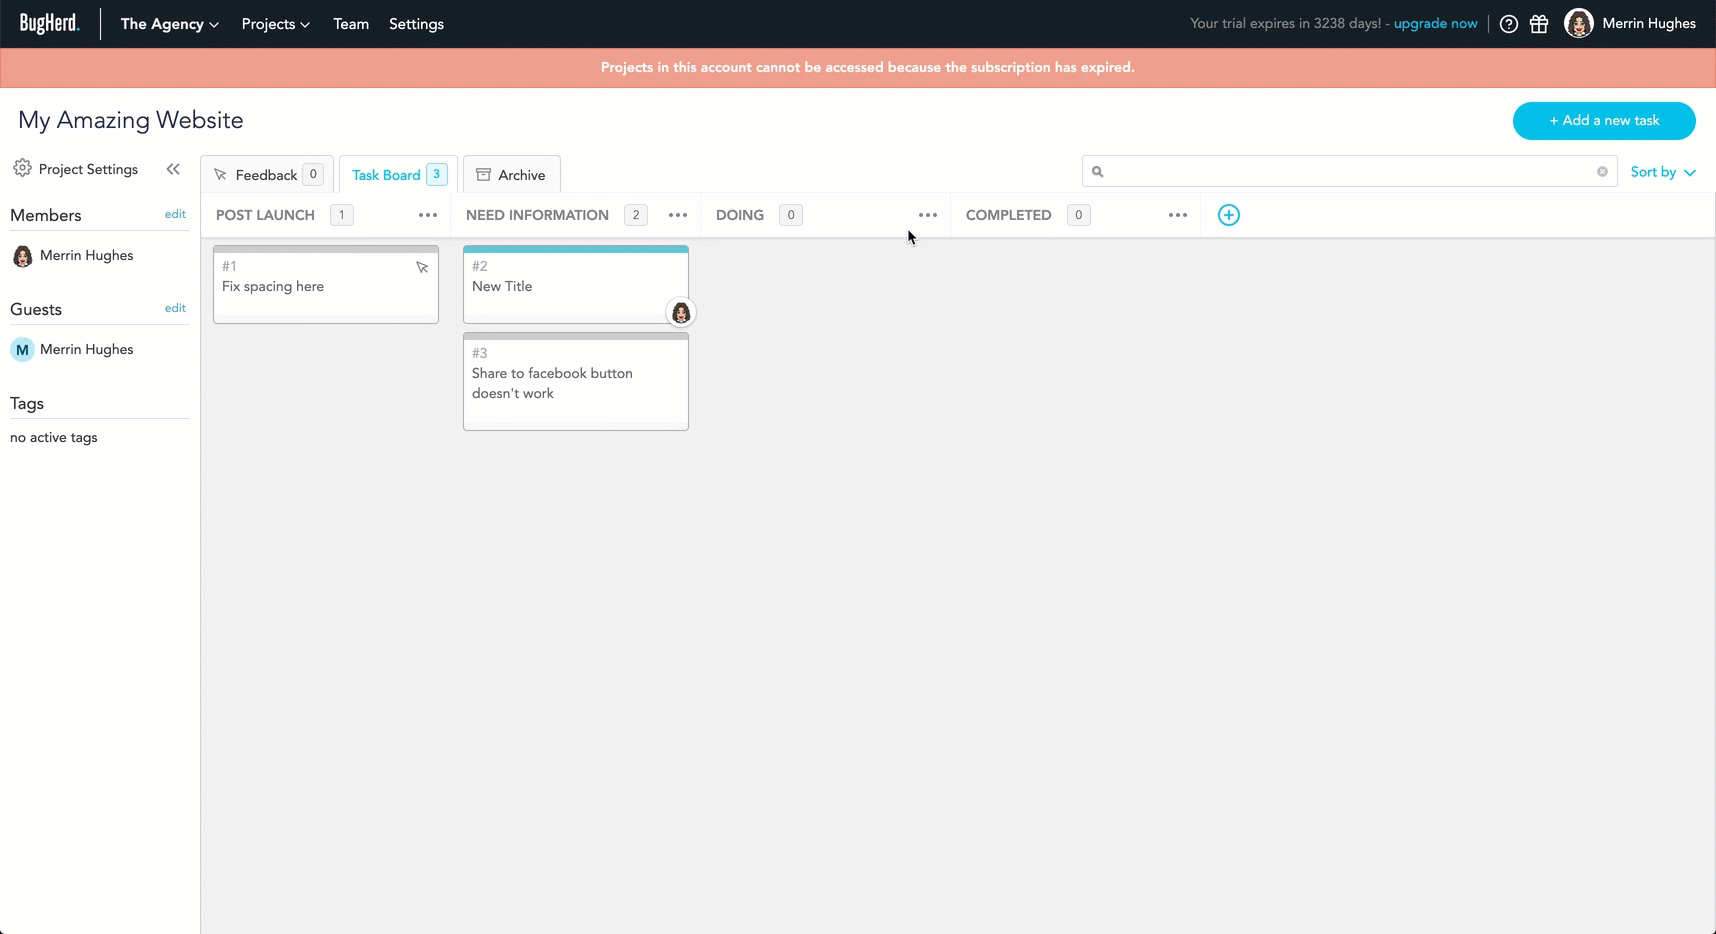Click the Archive tab box icon
1716x934 pixels.
point(483,175)
